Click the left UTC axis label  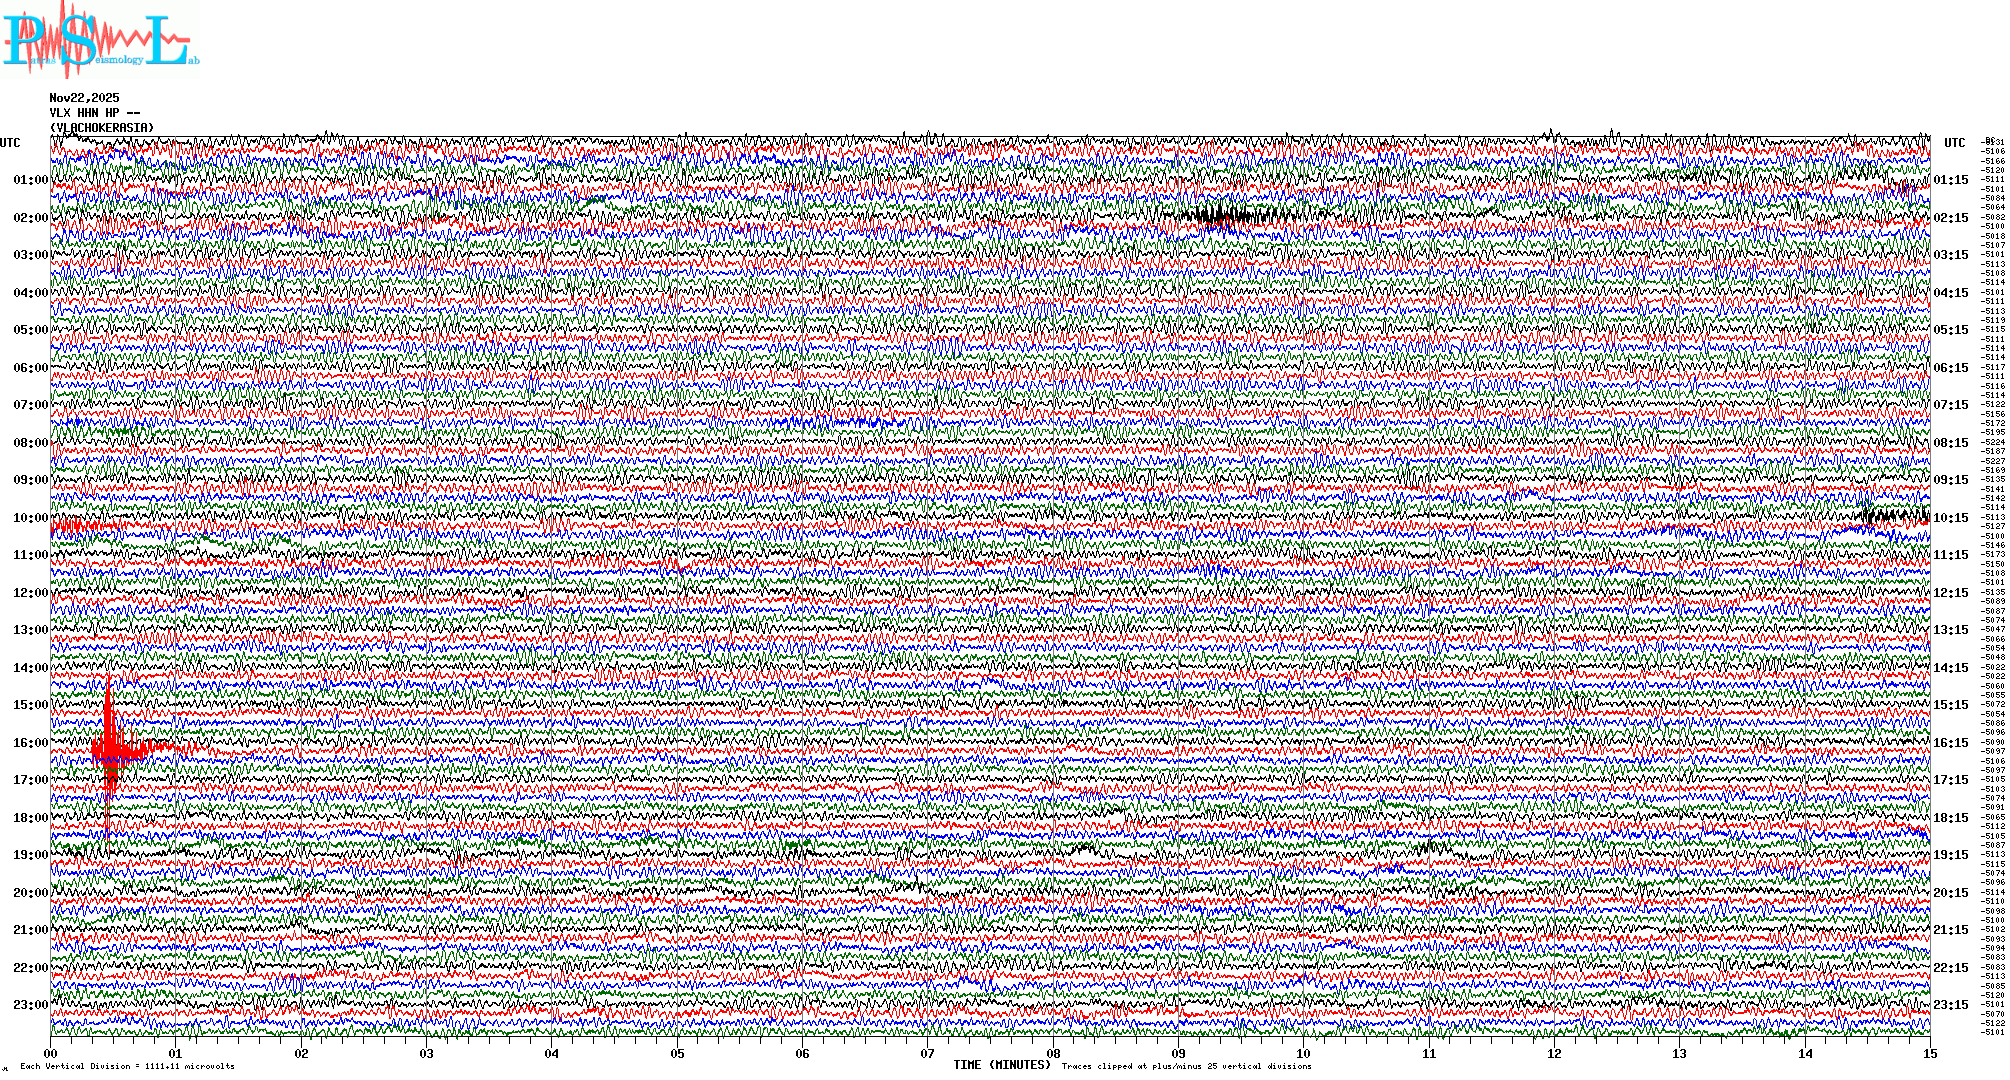[10, 143]
